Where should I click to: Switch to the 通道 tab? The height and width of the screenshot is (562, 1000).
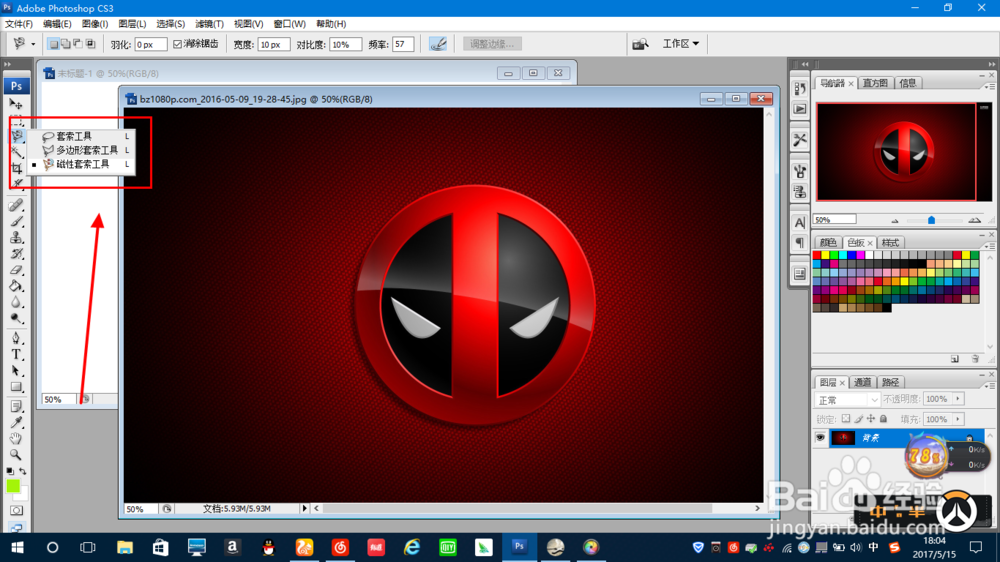862,382
